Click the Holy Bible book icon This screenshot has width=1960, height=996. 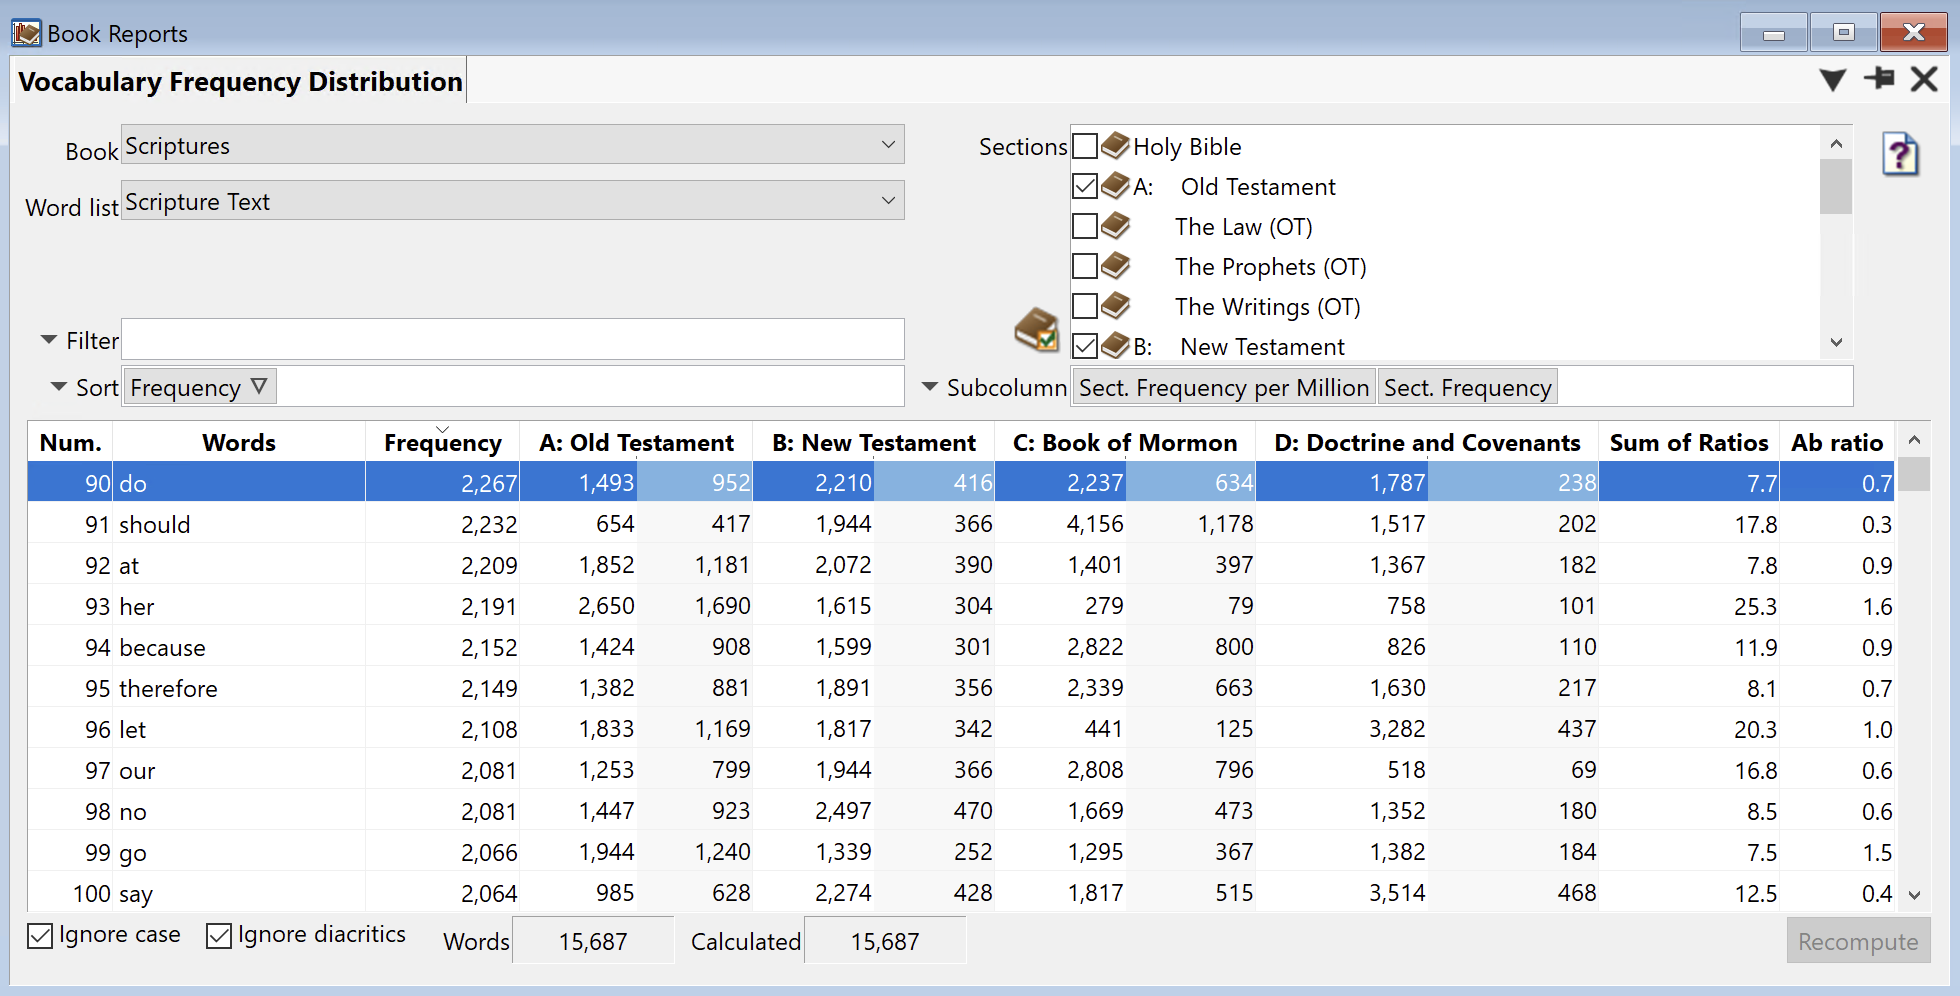click(x=1115, y=146)
